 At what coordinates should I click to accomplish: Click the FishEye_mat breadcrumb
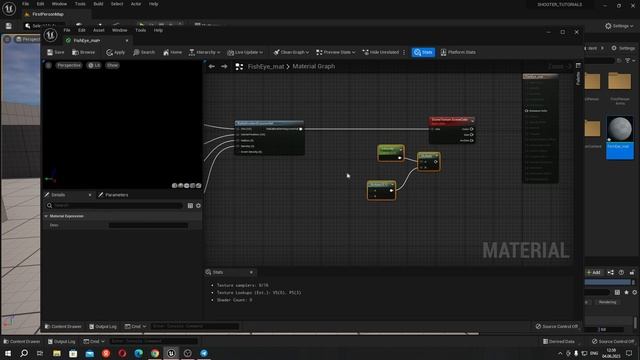[266, 66]
